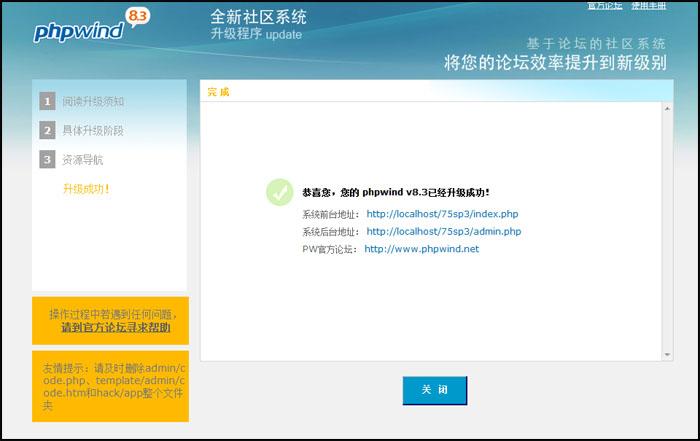Click step number 3 badge

pyautogui.click(x=47, y=159)
